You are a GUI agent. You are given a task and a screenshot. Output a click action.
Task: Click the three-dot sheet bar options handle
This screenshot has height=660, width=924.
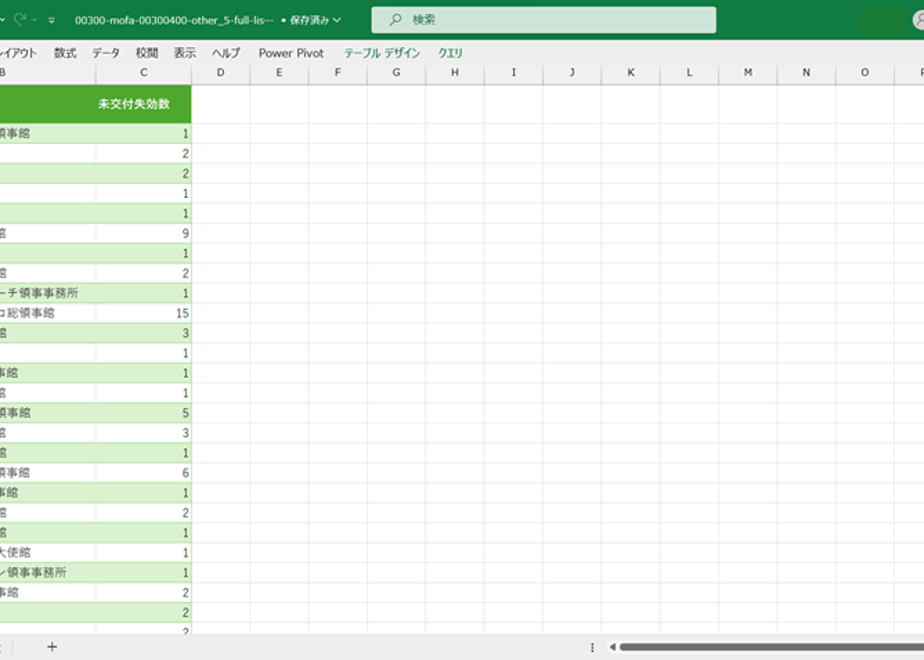pos(592,647)
